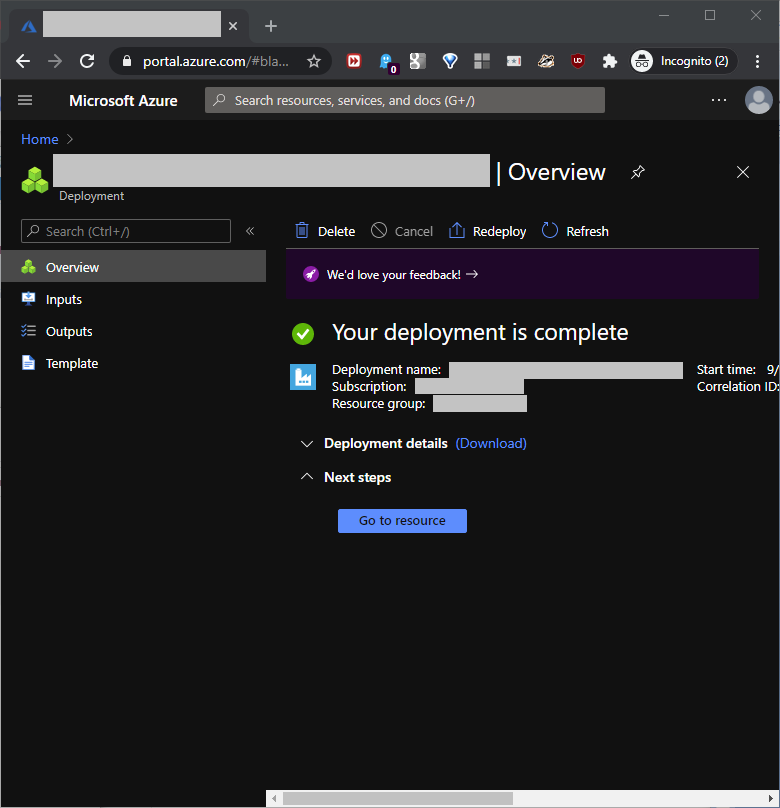This screenshot has width=780, height=808.
Task: Open the Azure portal hamburger menu
Action: tap(25, 100)
